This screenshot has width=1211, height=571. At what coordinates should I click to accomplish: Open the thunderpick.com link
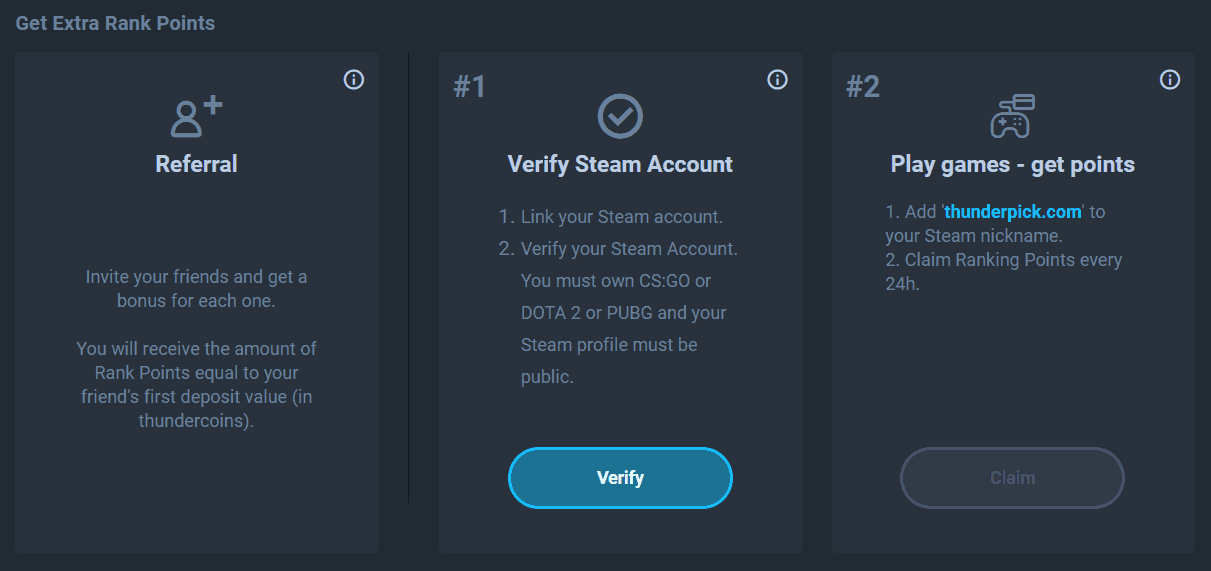click(x=1013, y=212)
